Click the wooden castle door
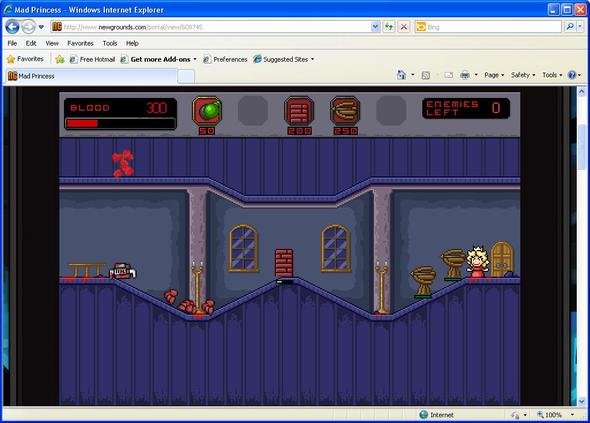This screenshot has height=423, width=590. pyautogui.click(x=502, y=259)
